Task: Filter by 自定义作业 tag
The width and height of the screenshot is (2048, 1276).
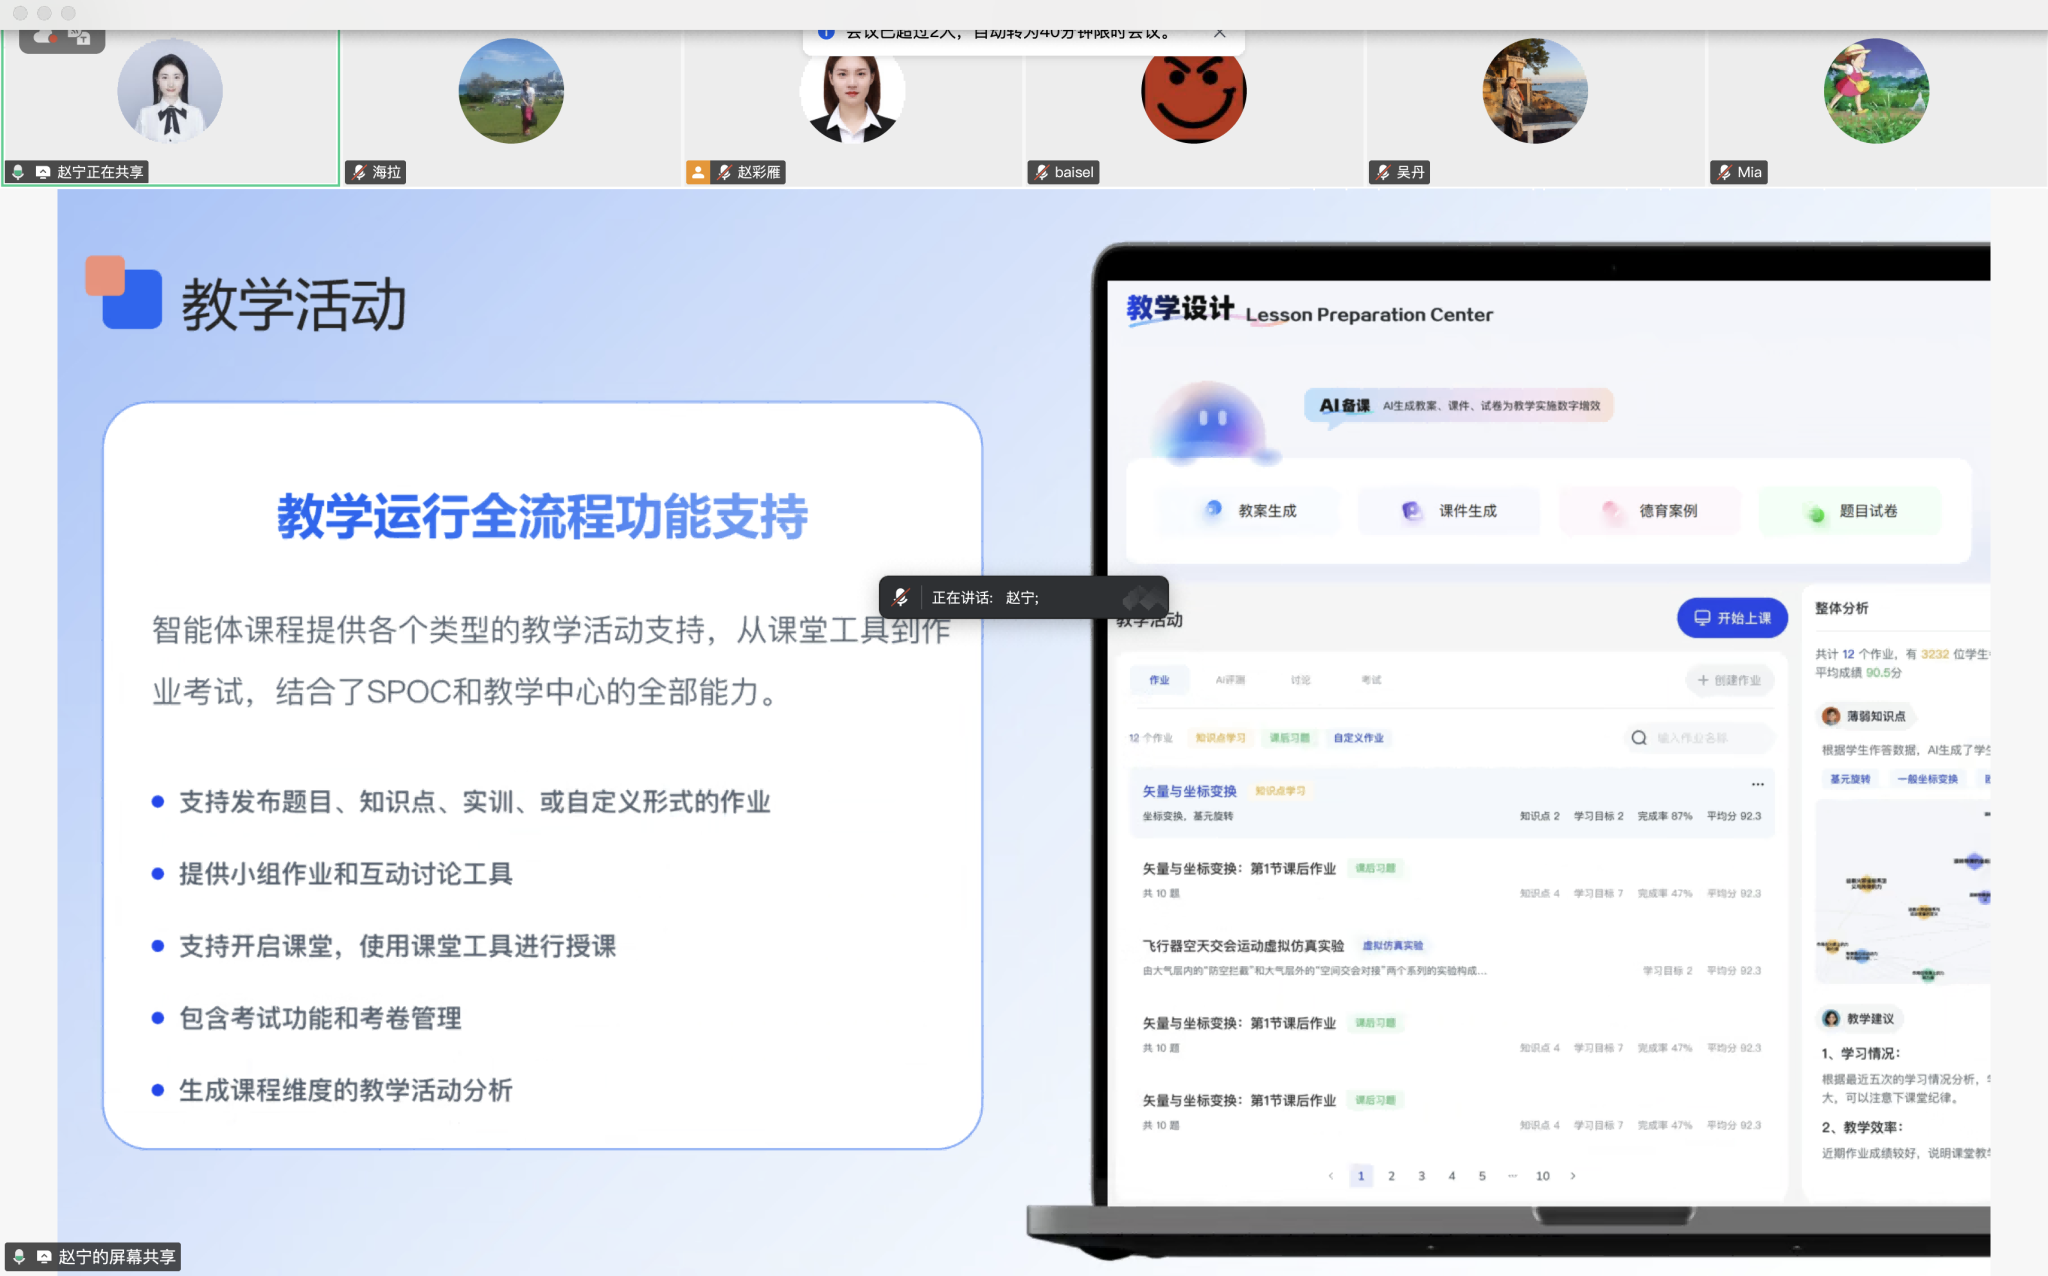Action: click(x=1358, y=738)
